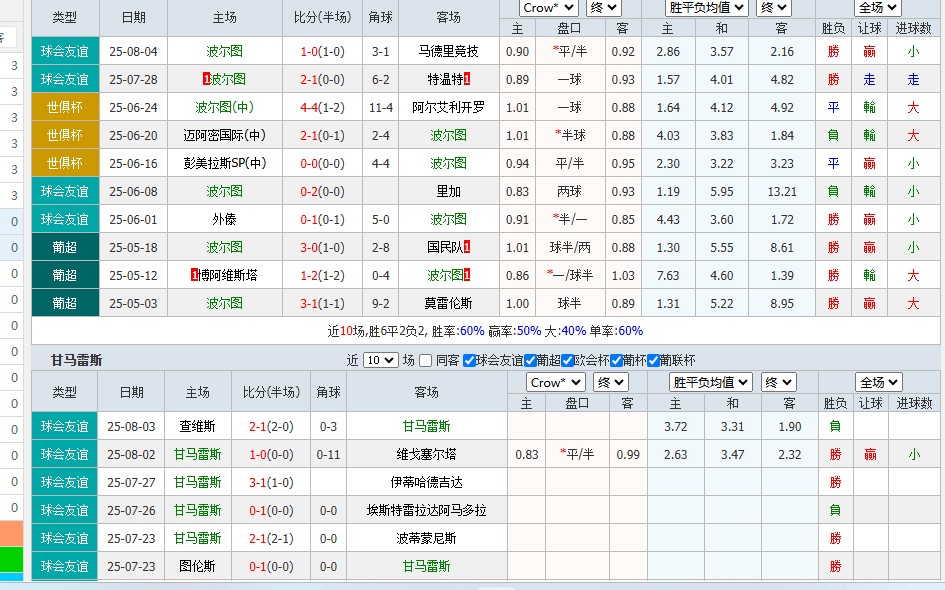Click the red card icon beside 波尔图 on 25-07-28
This screenshot has width=945, height=590.
tap(205, 79)
